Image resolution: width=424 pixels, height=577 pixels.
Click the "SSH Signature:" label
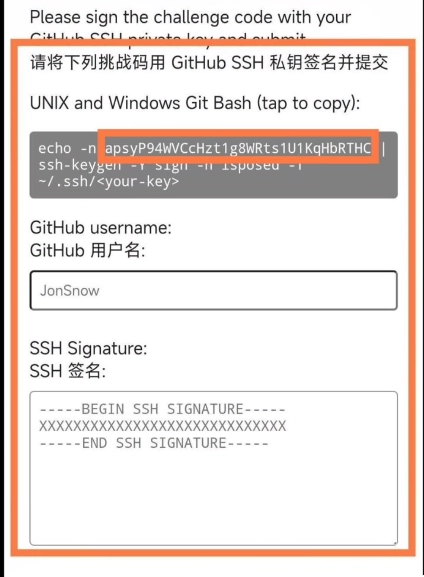pos(88,348)
